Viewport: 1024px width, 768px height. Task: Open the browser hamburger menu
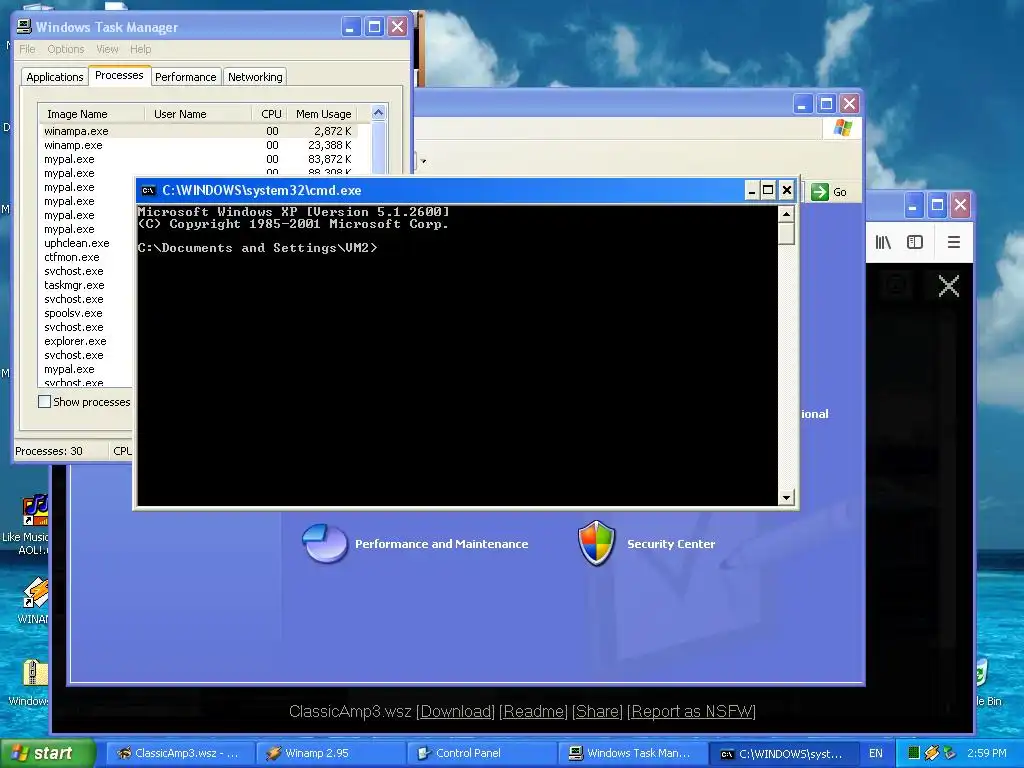953,242
